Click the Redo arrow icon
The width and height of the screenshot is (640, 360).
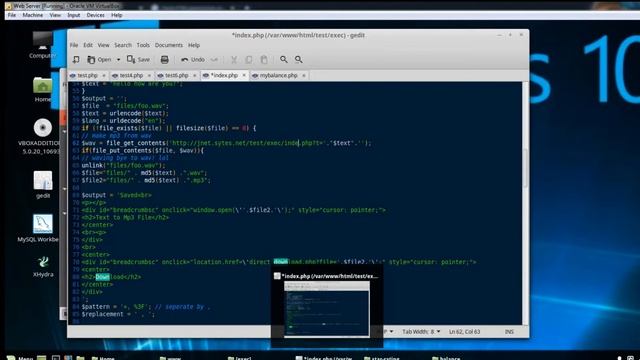click(x=214, y=60)
